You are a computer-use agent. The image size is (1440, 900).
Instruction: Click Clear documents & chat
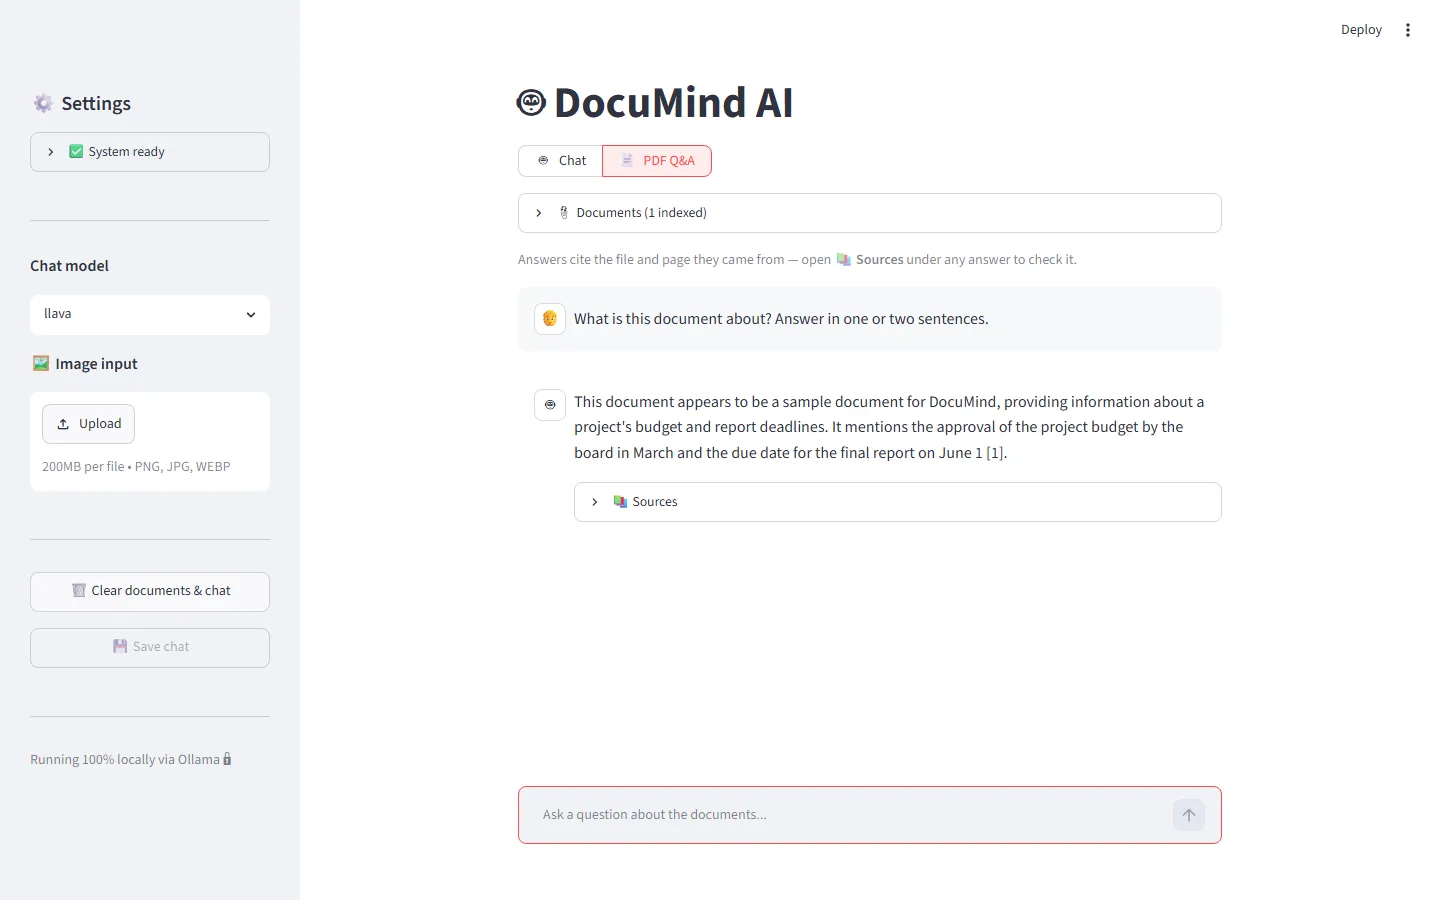[150, 592]
